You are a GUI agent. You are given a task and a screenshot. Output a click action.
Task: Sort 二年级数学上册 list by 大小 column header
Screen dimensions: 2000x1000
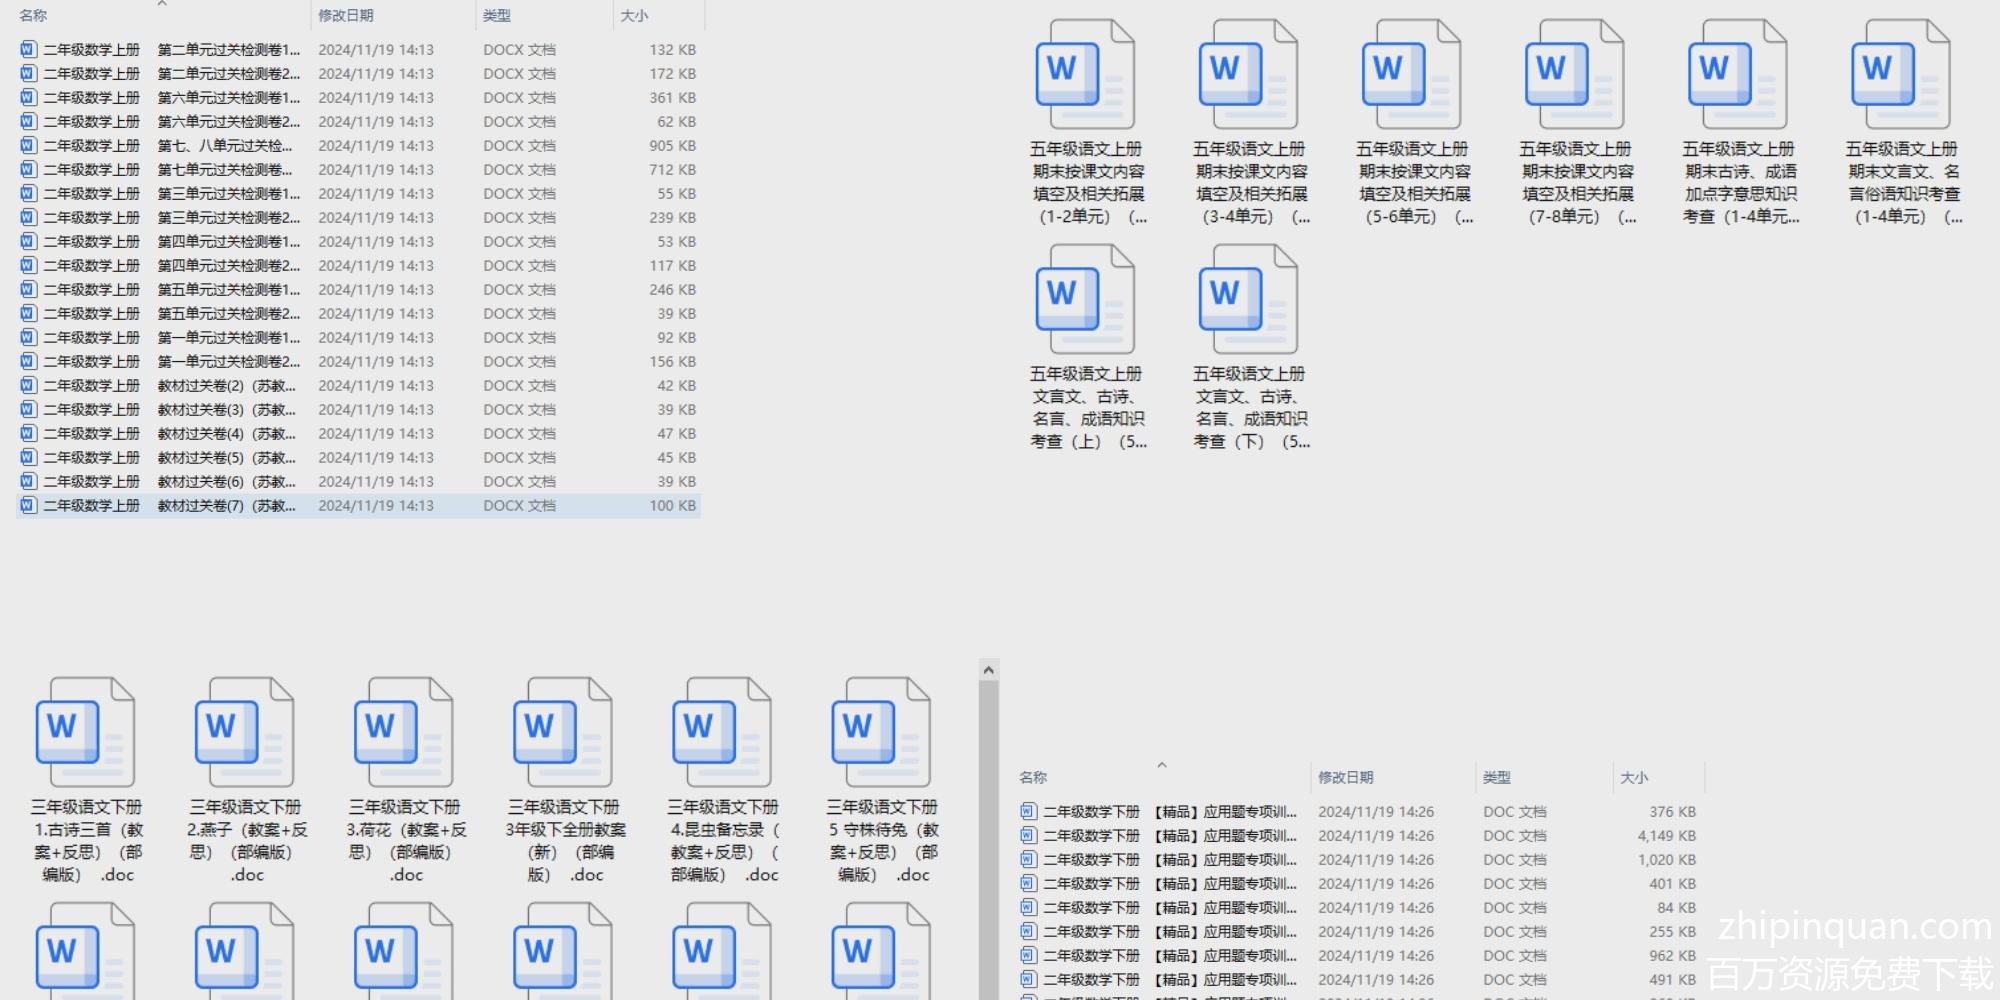click(634, 16)
